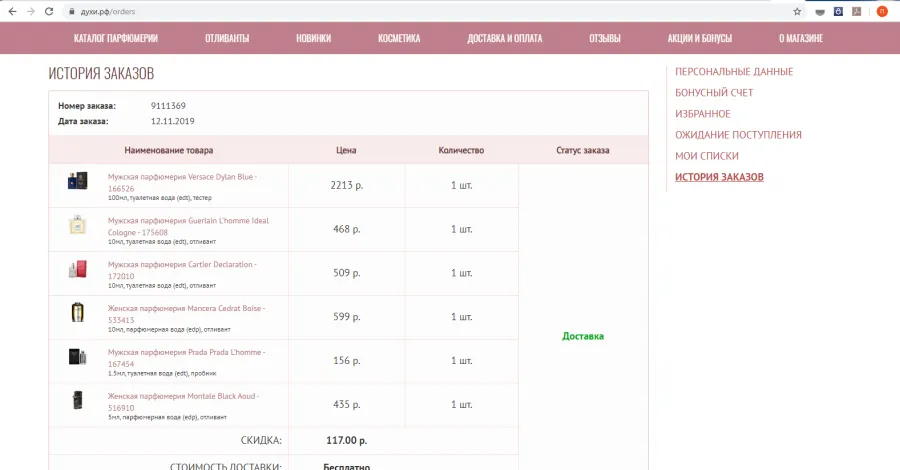
Task: Select История заказов in sidebar
Action: click(x=719, y=177)
